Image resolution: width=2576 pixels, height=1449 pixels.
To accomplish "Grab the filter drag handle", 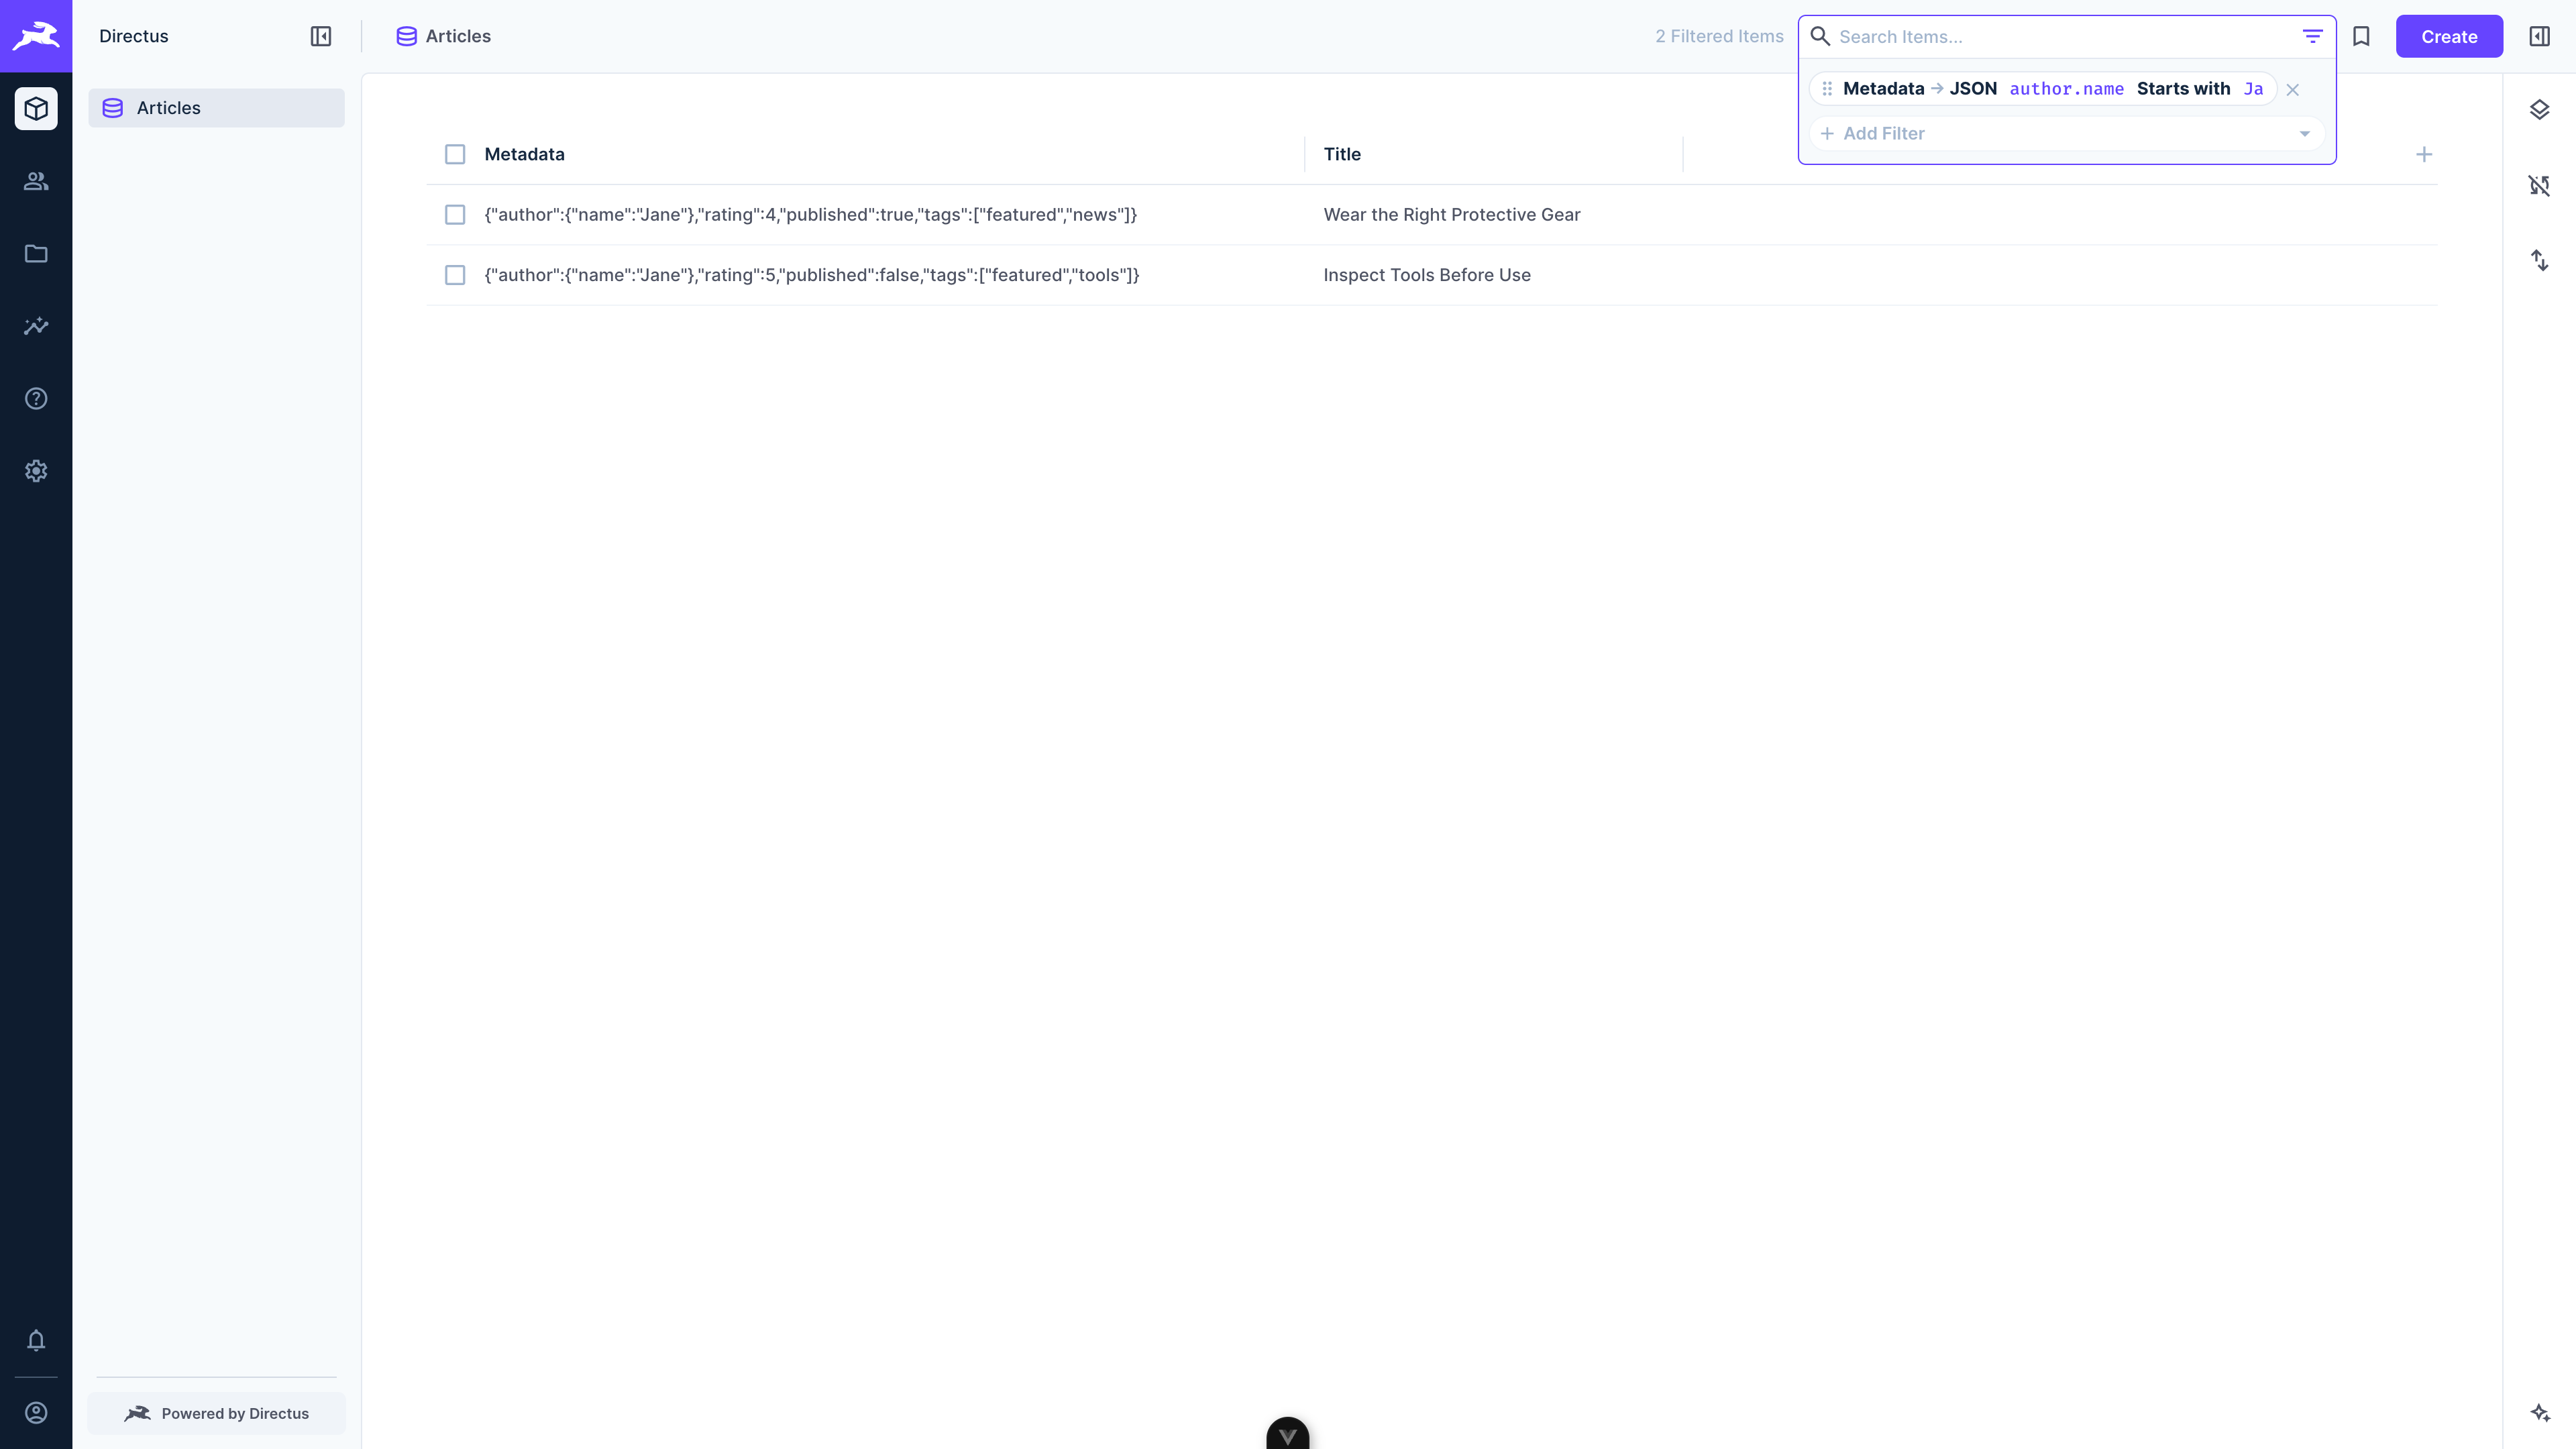I will tap(1827, 89).
